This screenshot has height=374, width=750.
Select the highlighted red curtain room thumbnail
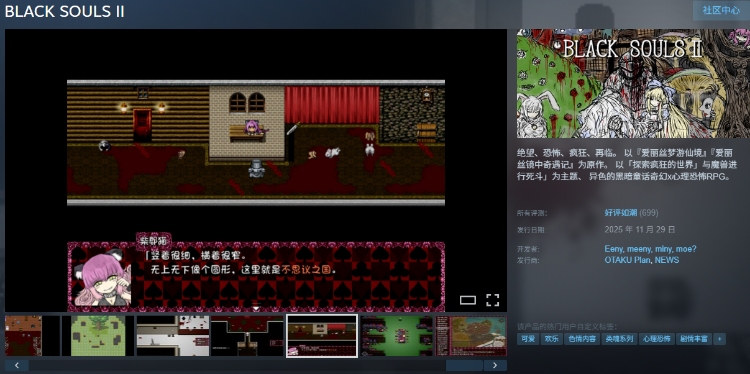click(322, 335)
